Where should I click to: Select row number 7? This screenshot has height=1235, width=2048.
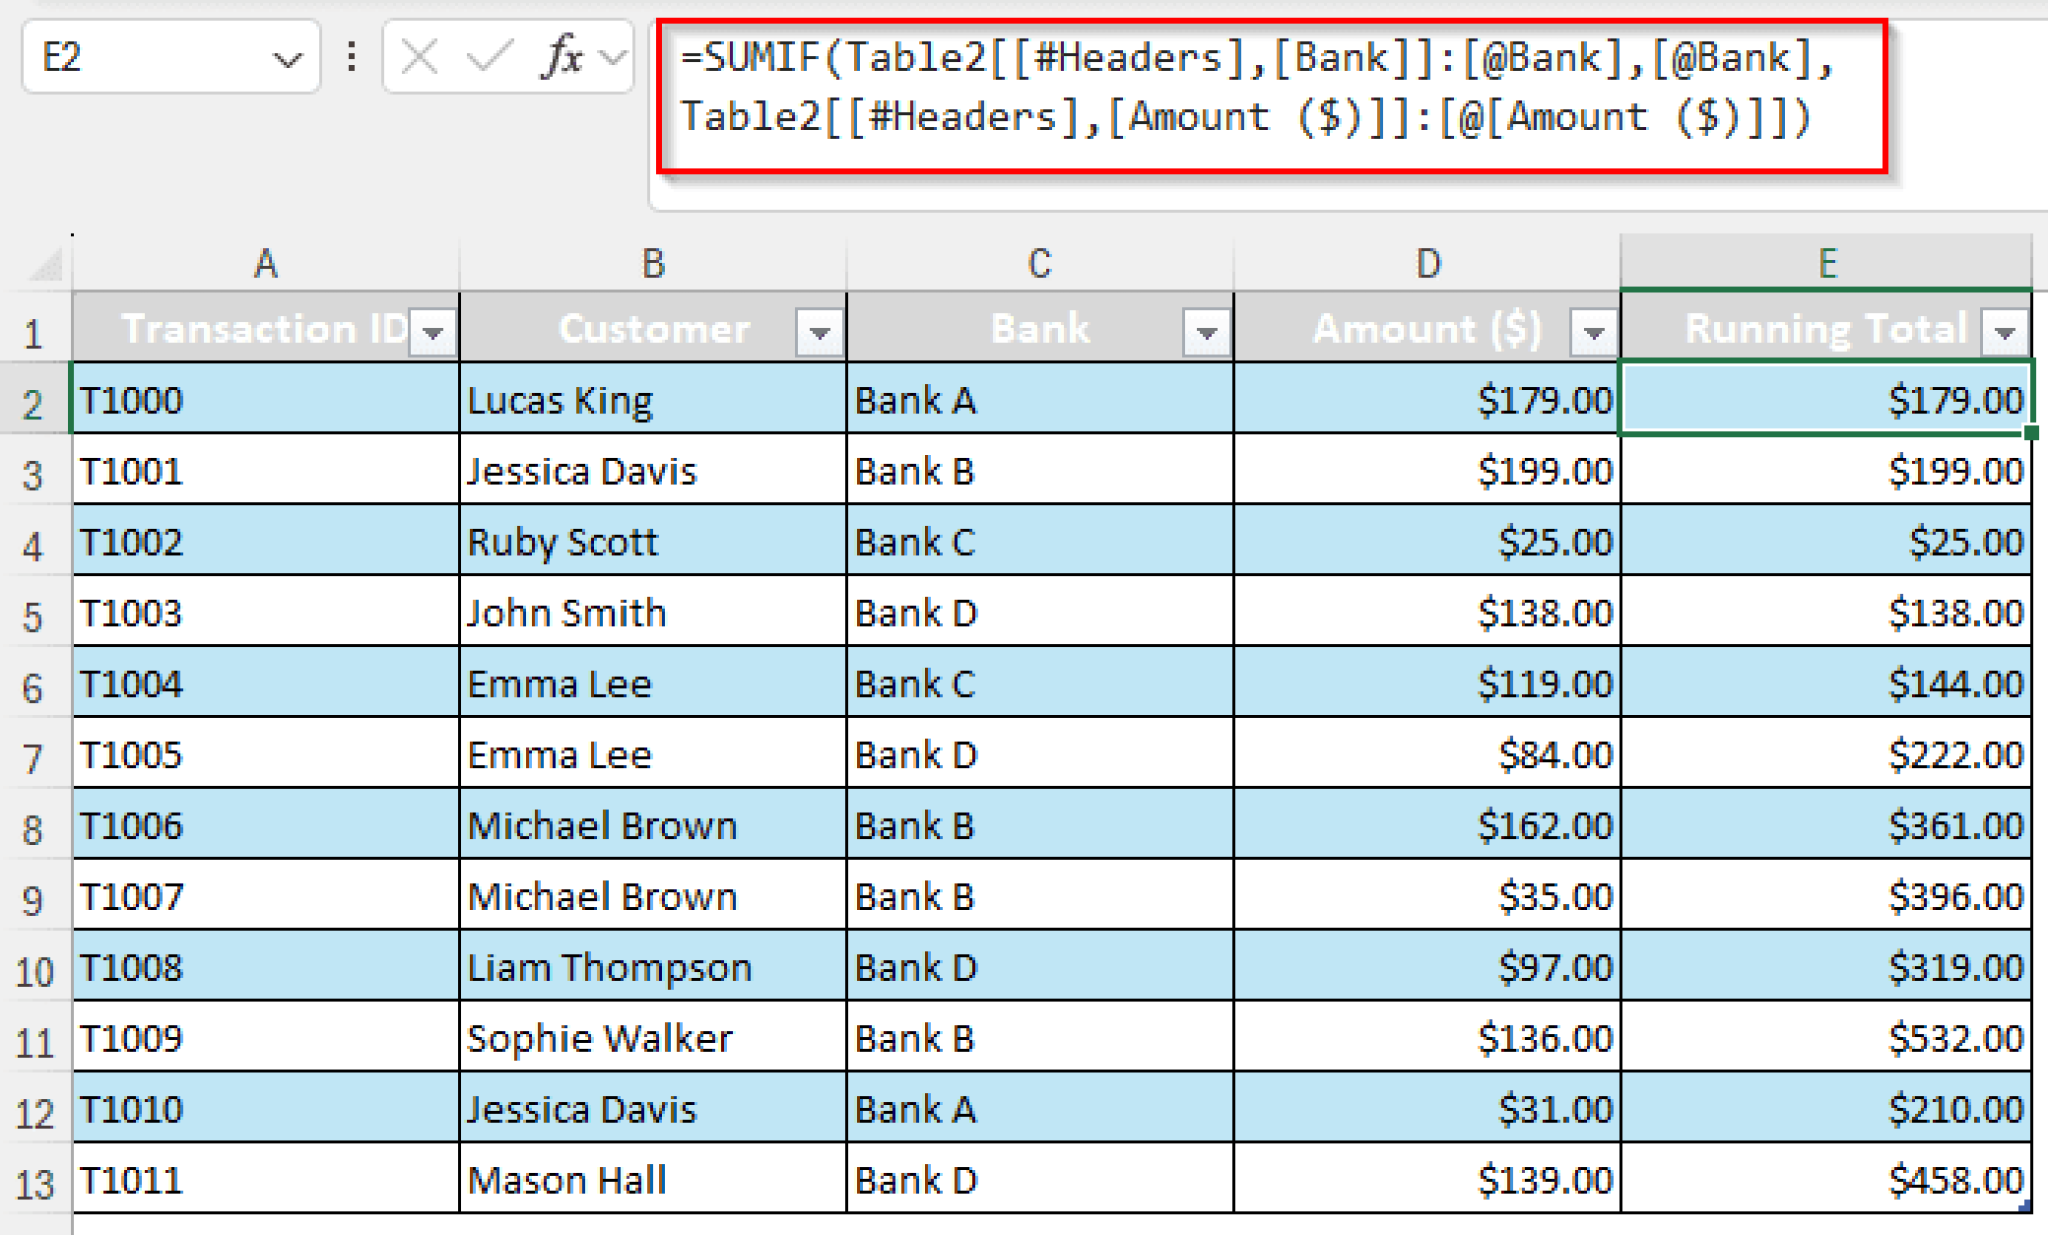(x=35, y=755)
